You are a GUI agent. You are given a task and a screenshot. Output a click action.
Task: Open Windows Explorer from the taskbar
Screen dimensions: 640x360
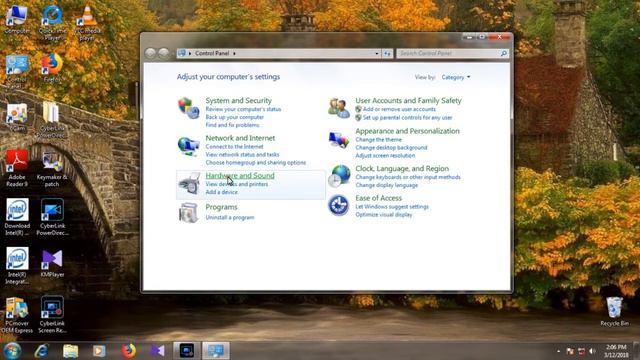pyautogui.click(x=71, y=351)
